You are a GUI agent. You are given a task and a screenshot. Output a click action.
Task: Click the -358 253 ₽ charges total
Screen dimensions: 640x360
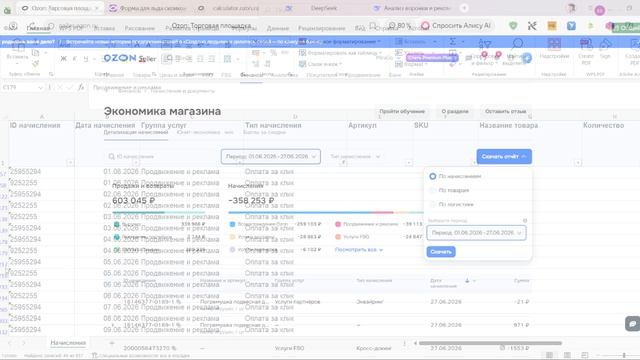[251, 201]
